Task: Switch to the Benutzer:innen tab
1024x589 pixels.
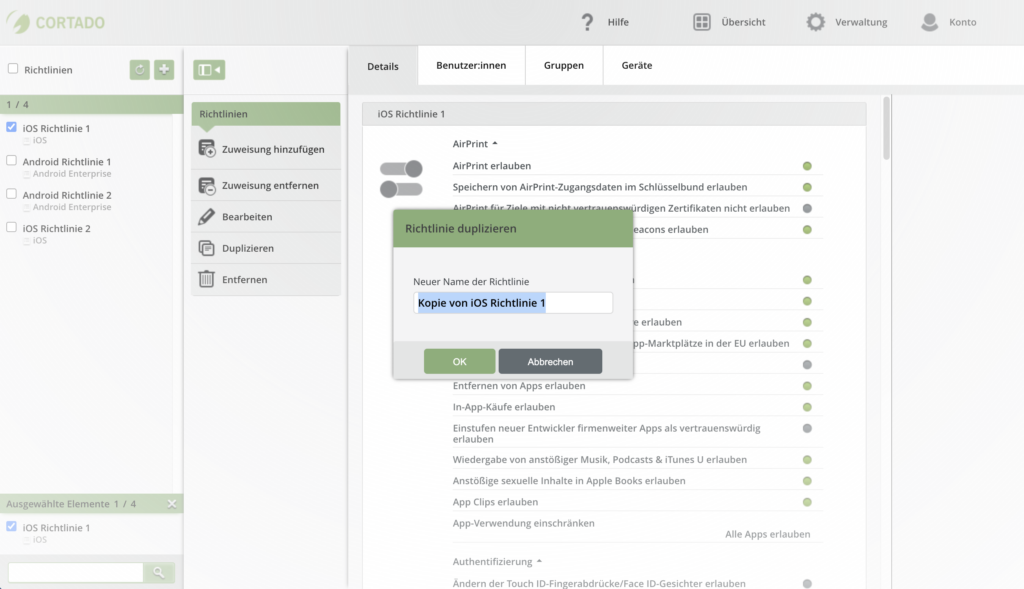Action: coord(471,65)
